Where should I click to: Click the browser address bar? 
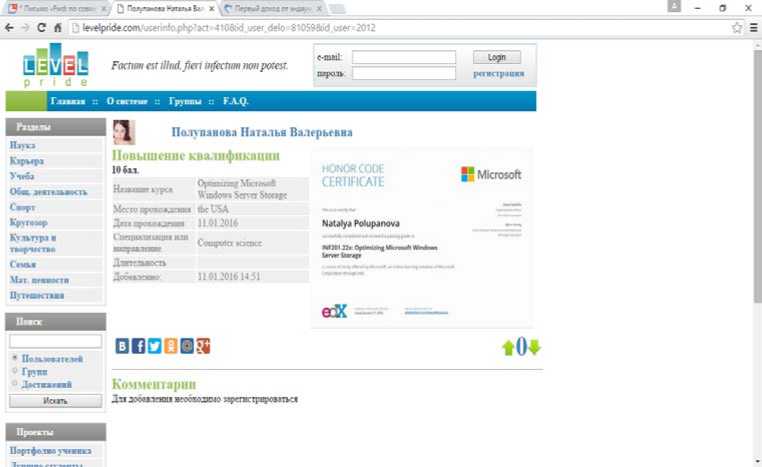click(398, 28)
